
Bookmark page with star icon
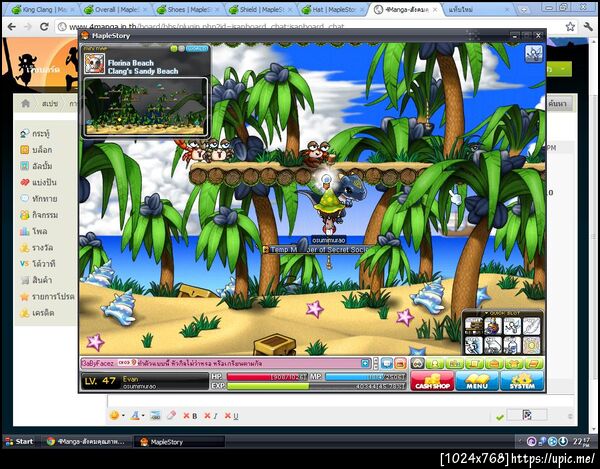[570, 26]
